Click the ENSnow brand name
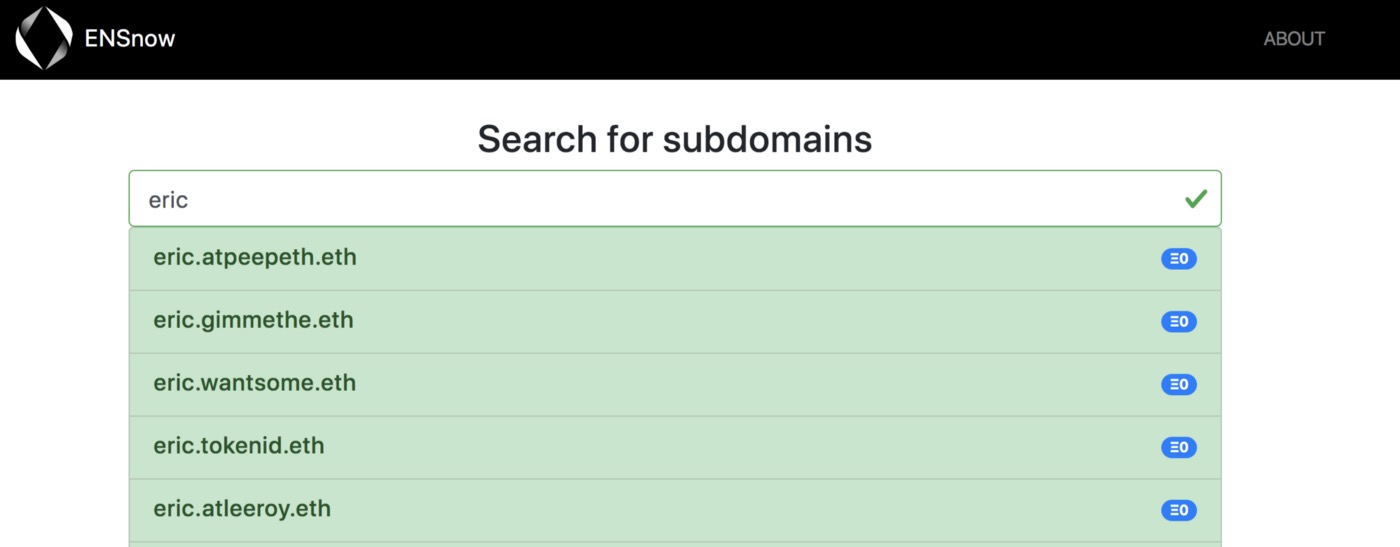 [130, 39]
